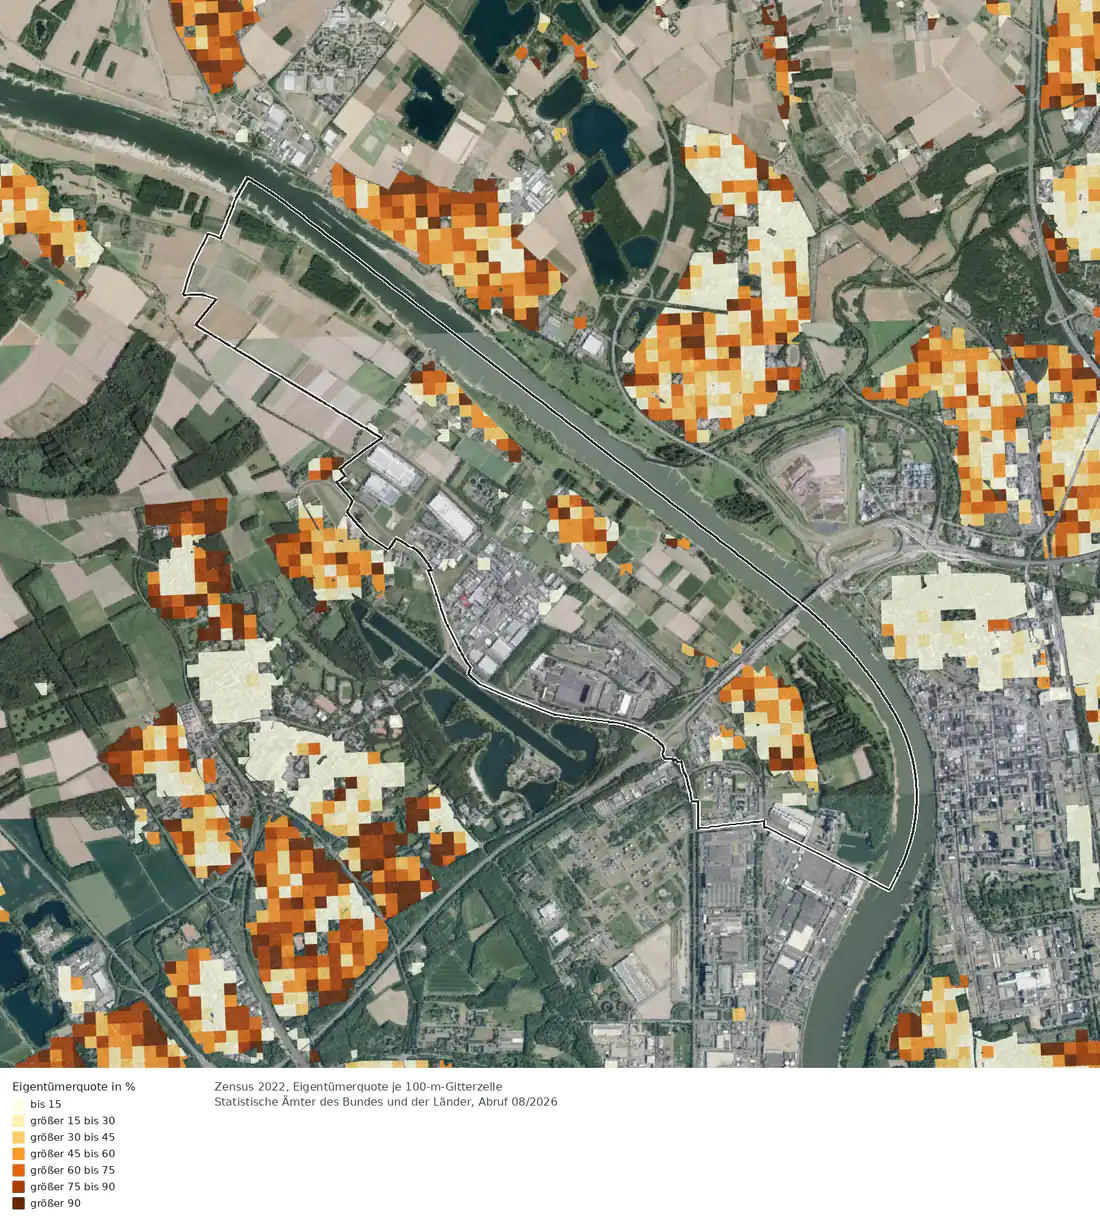Screen dimensions: 1100x1226
Task: Click the label text "größer 75 bis 90"
Action: pos(72,1187)
